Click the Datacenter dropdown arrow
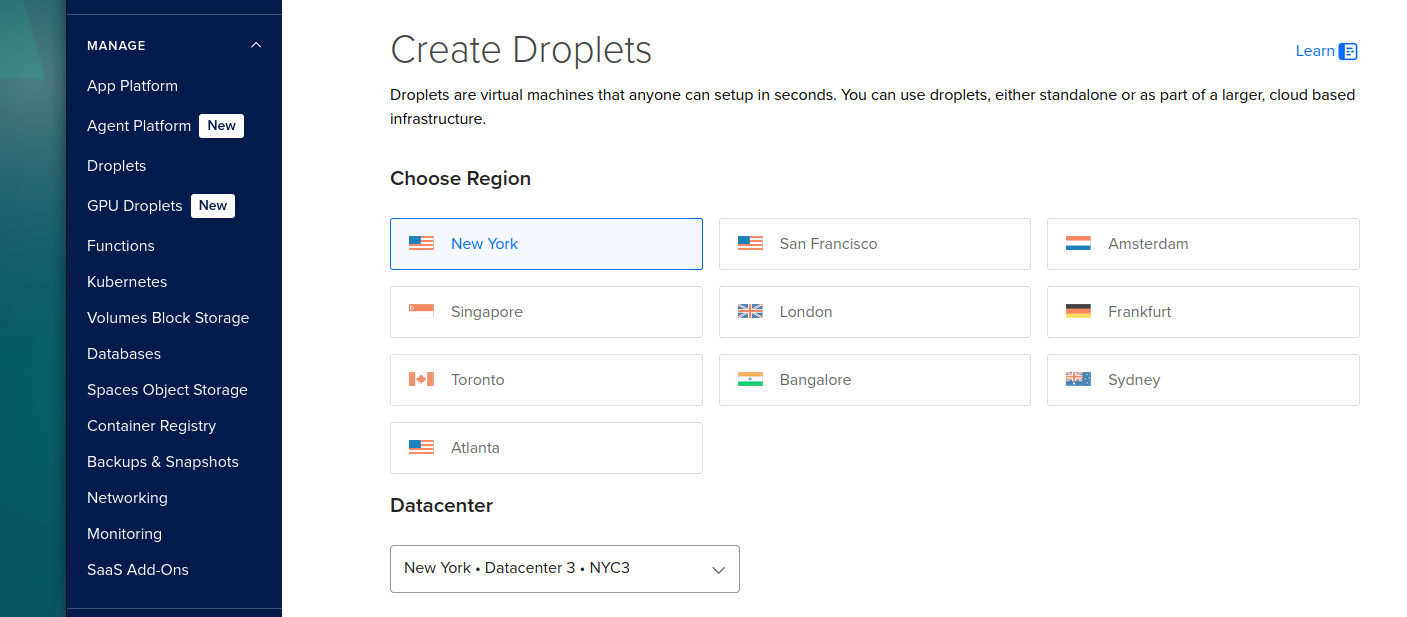The height and width of the screenshot is (617, 1407). click(x=718, y=570)
